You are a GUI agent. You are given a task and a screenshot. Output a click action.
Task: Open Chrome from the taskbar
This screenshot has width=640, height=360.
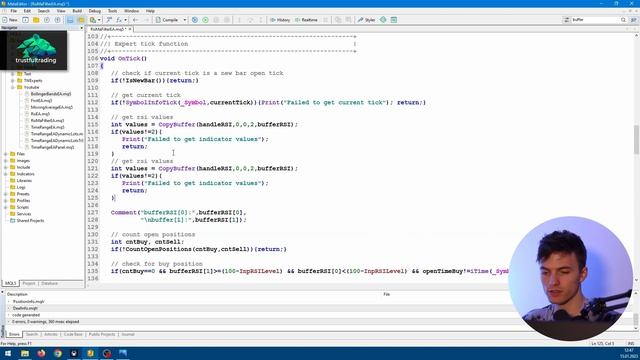[58, 353]
